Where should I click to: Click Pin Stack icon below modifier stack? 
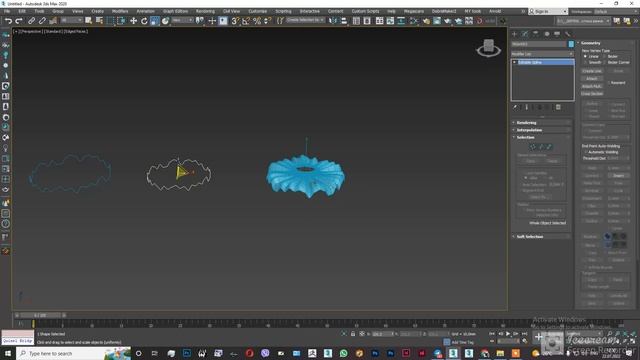point(515,107)
